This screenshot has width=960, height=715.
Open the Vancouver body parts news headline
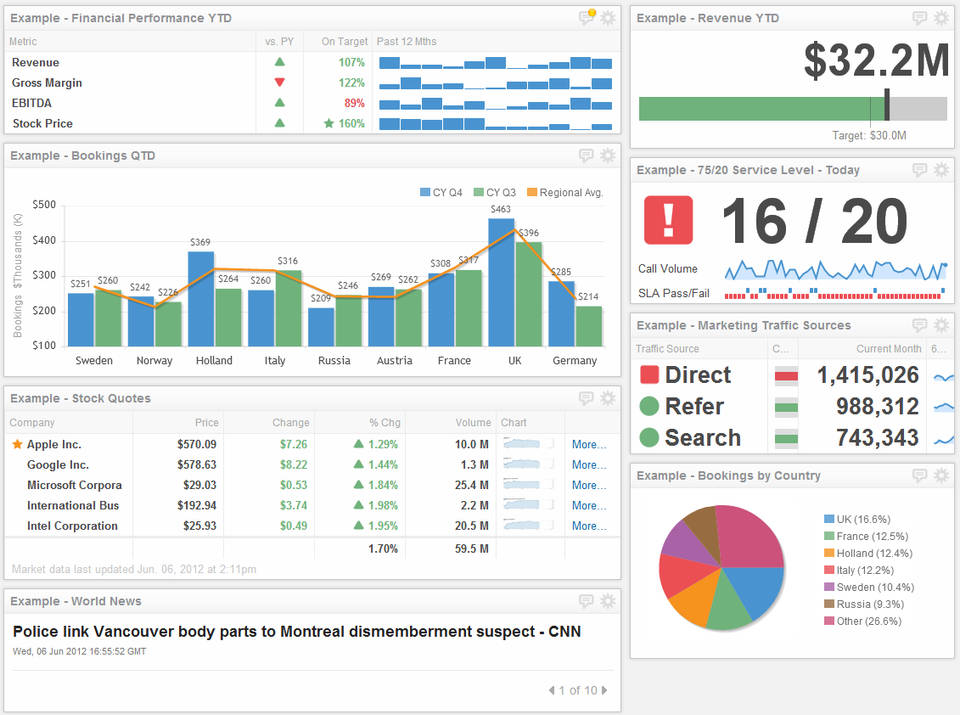coord(297,631)
